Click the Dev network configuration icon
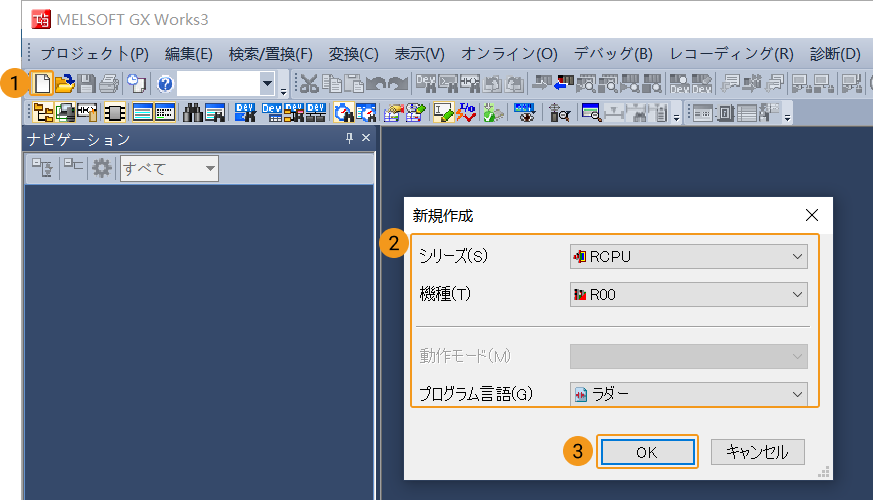Image resolution: width=873 pixels, height=500 pixels. point(316,113)
